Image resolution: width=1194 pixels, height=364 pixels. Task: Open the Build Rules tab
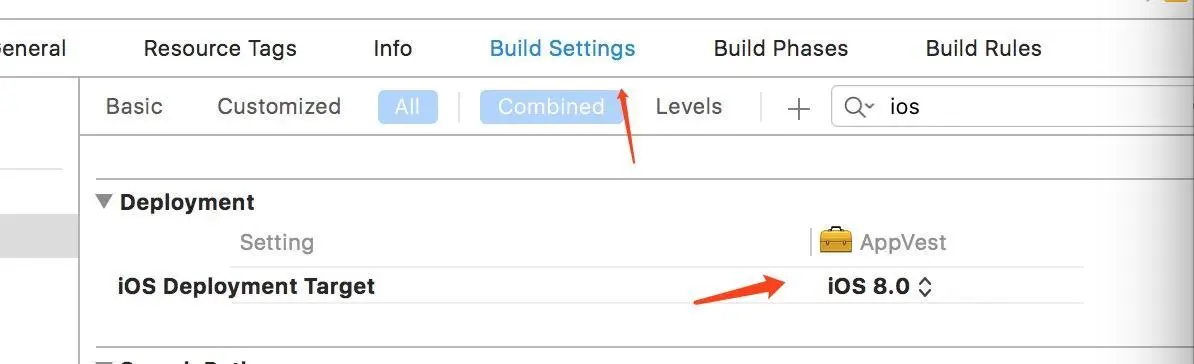click(983, 49)
